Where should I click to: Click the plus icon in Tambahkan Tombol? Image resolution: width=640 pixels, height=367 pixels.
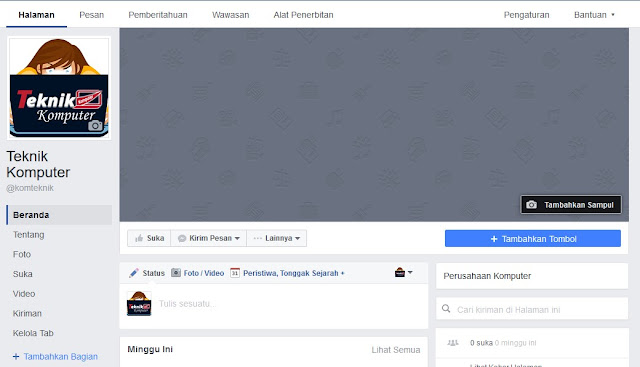click(x=494, y=239)
